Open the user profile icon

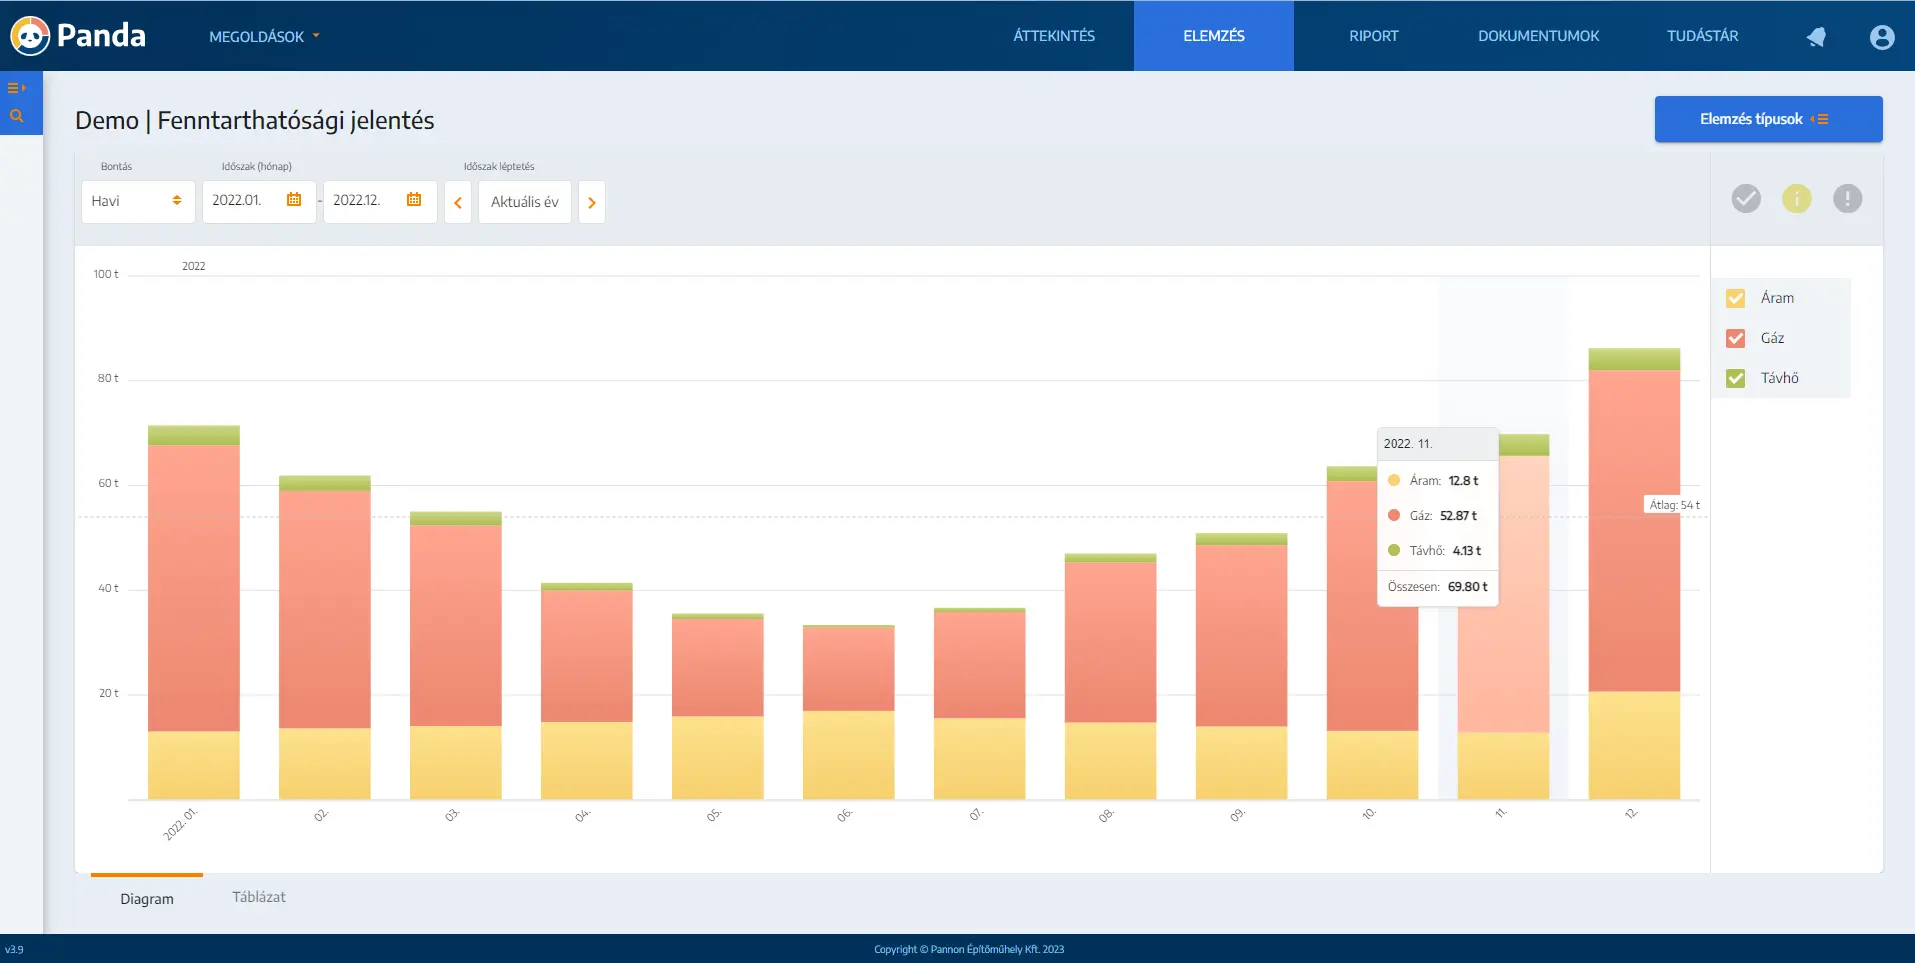(1881, 37)
